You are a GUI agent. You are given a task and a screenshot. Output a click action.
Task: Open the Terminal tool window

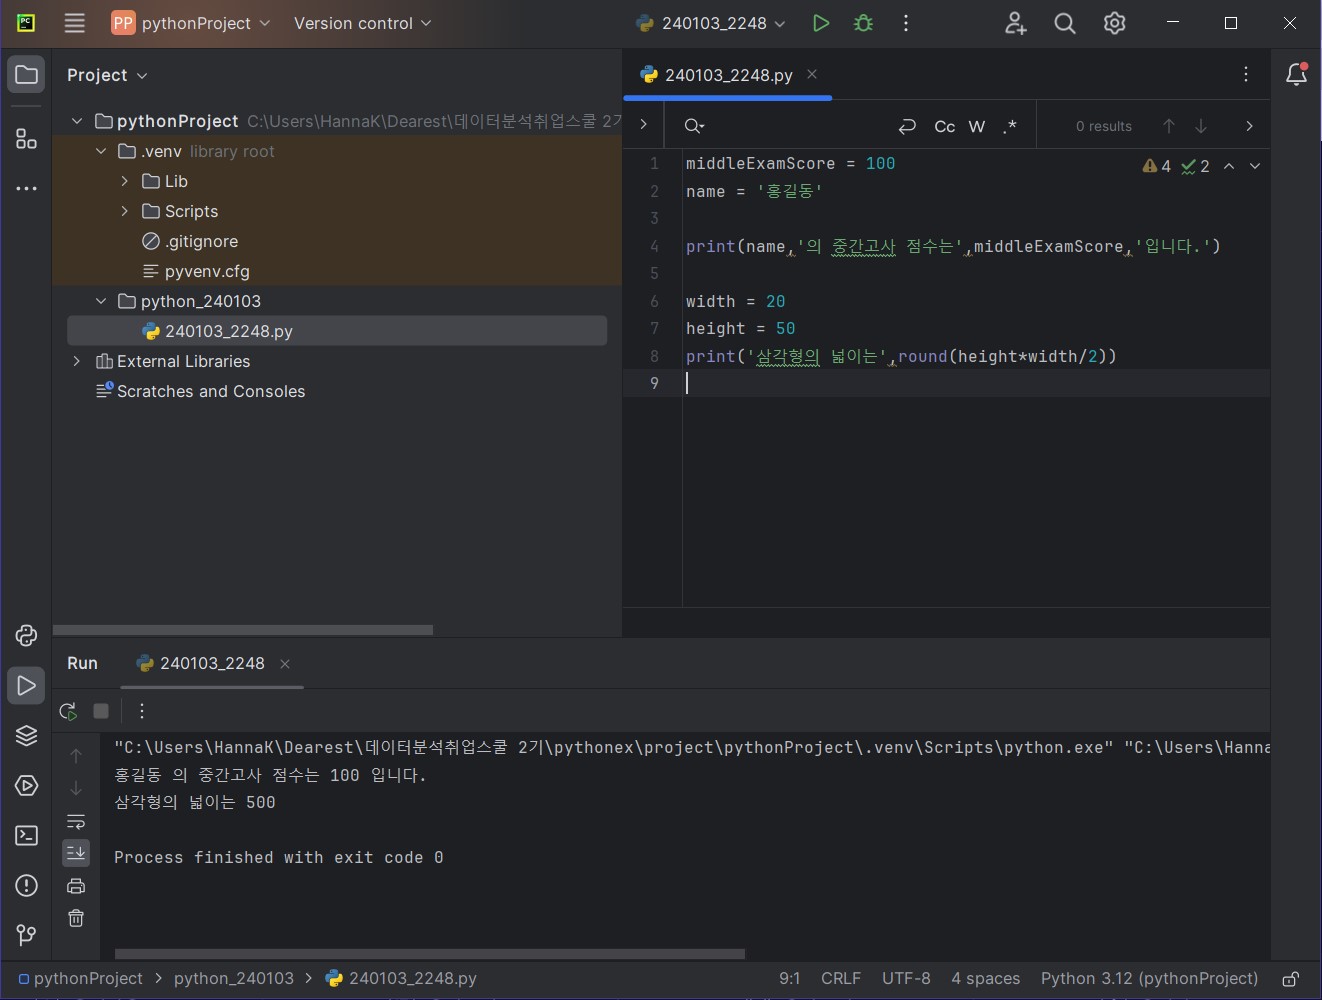(26, 835)
